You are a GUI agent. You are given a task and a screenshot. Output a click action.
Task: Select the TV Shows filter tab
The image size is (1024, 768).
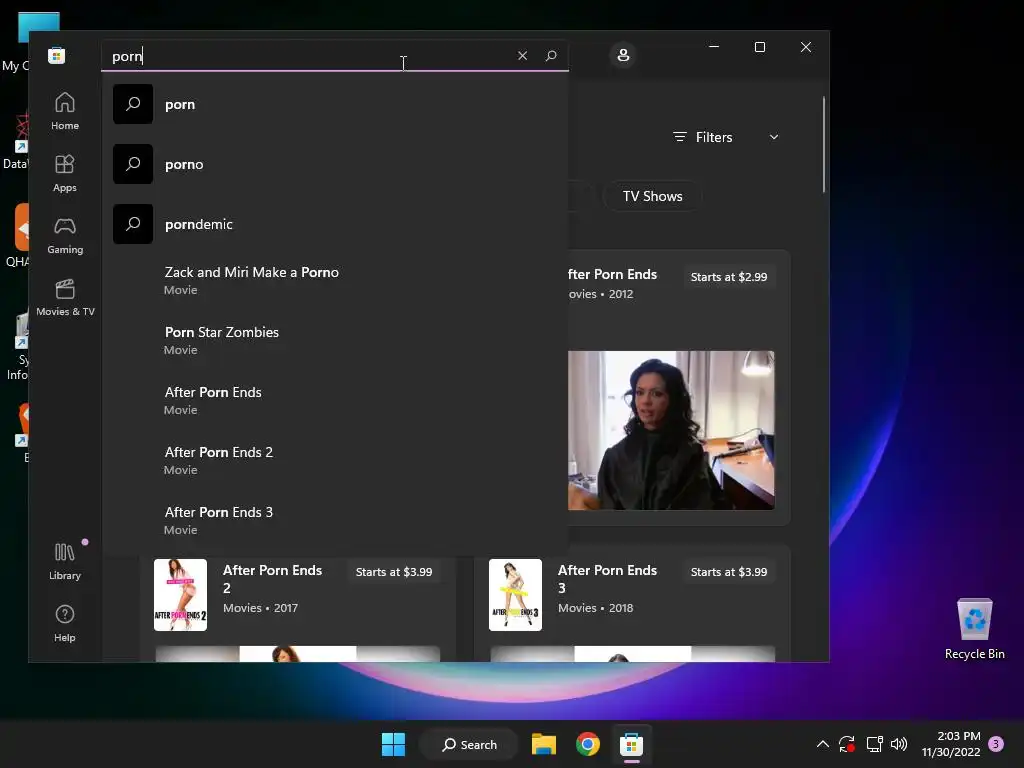coord(652,196)
